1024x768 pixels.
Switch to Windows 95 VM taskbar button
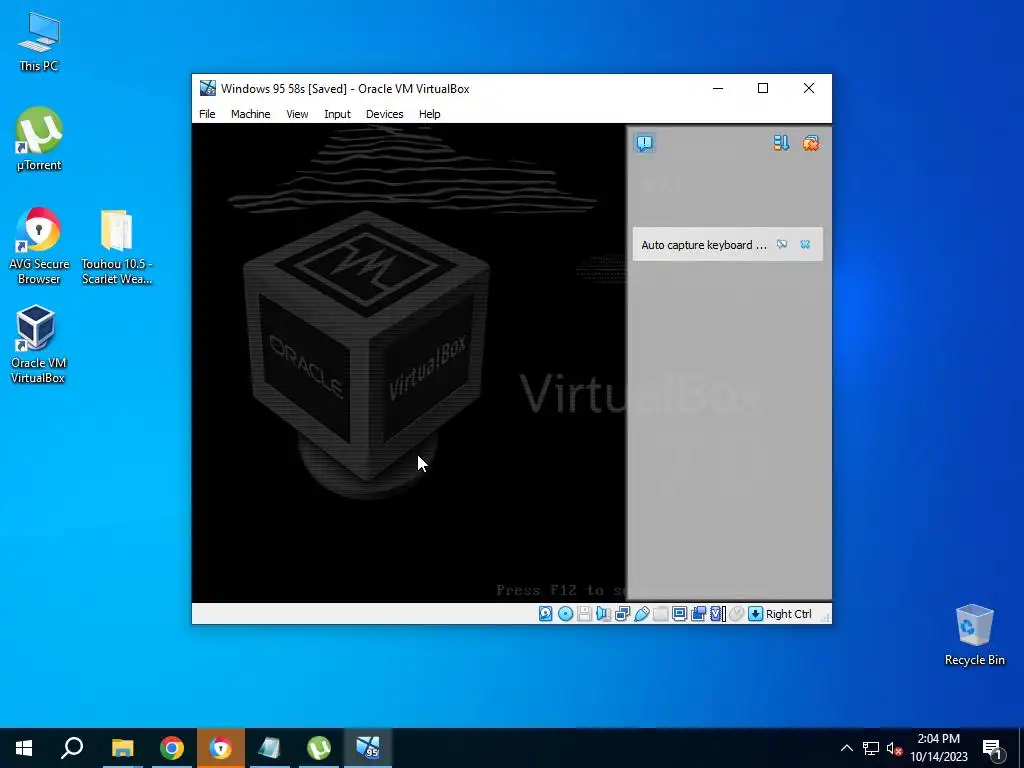(x=368, y=748)
